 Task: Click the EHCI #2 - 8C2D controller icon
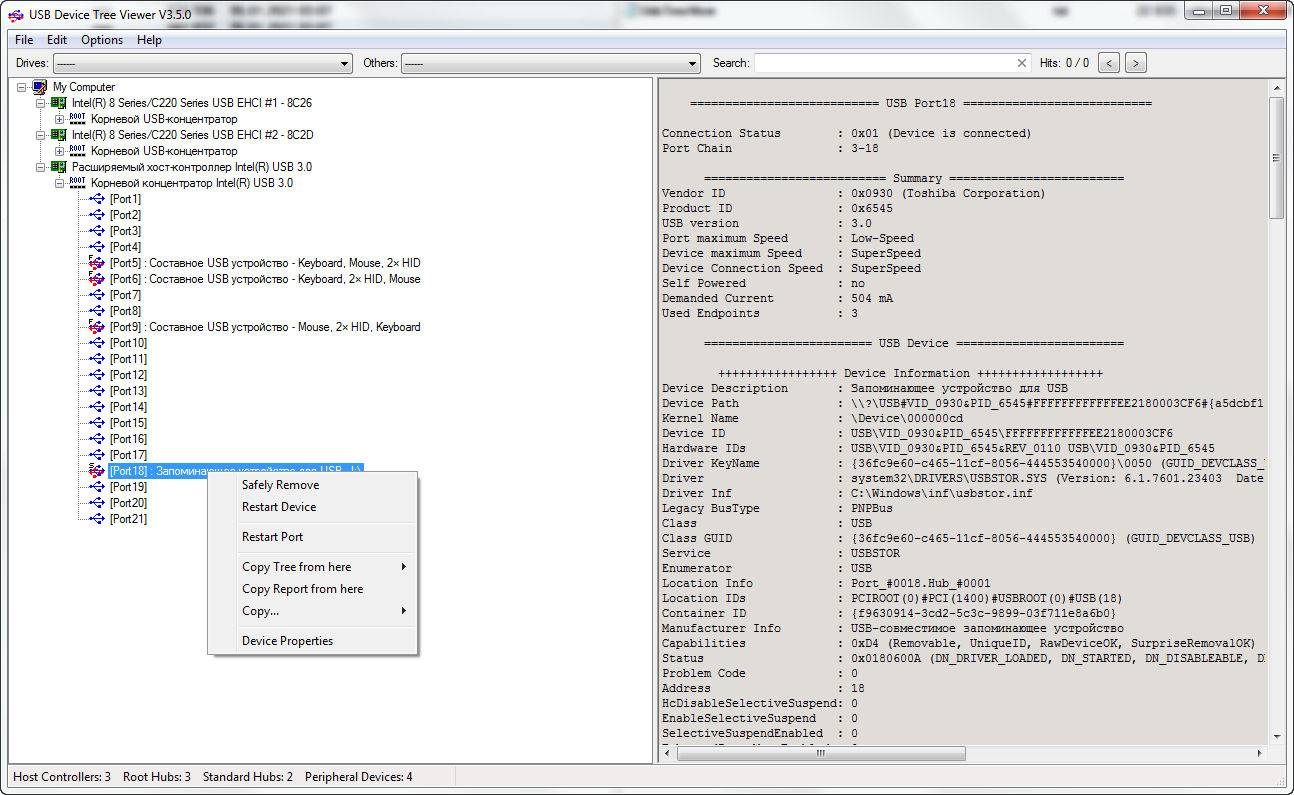pyautogui.click(x=59, y=135)
